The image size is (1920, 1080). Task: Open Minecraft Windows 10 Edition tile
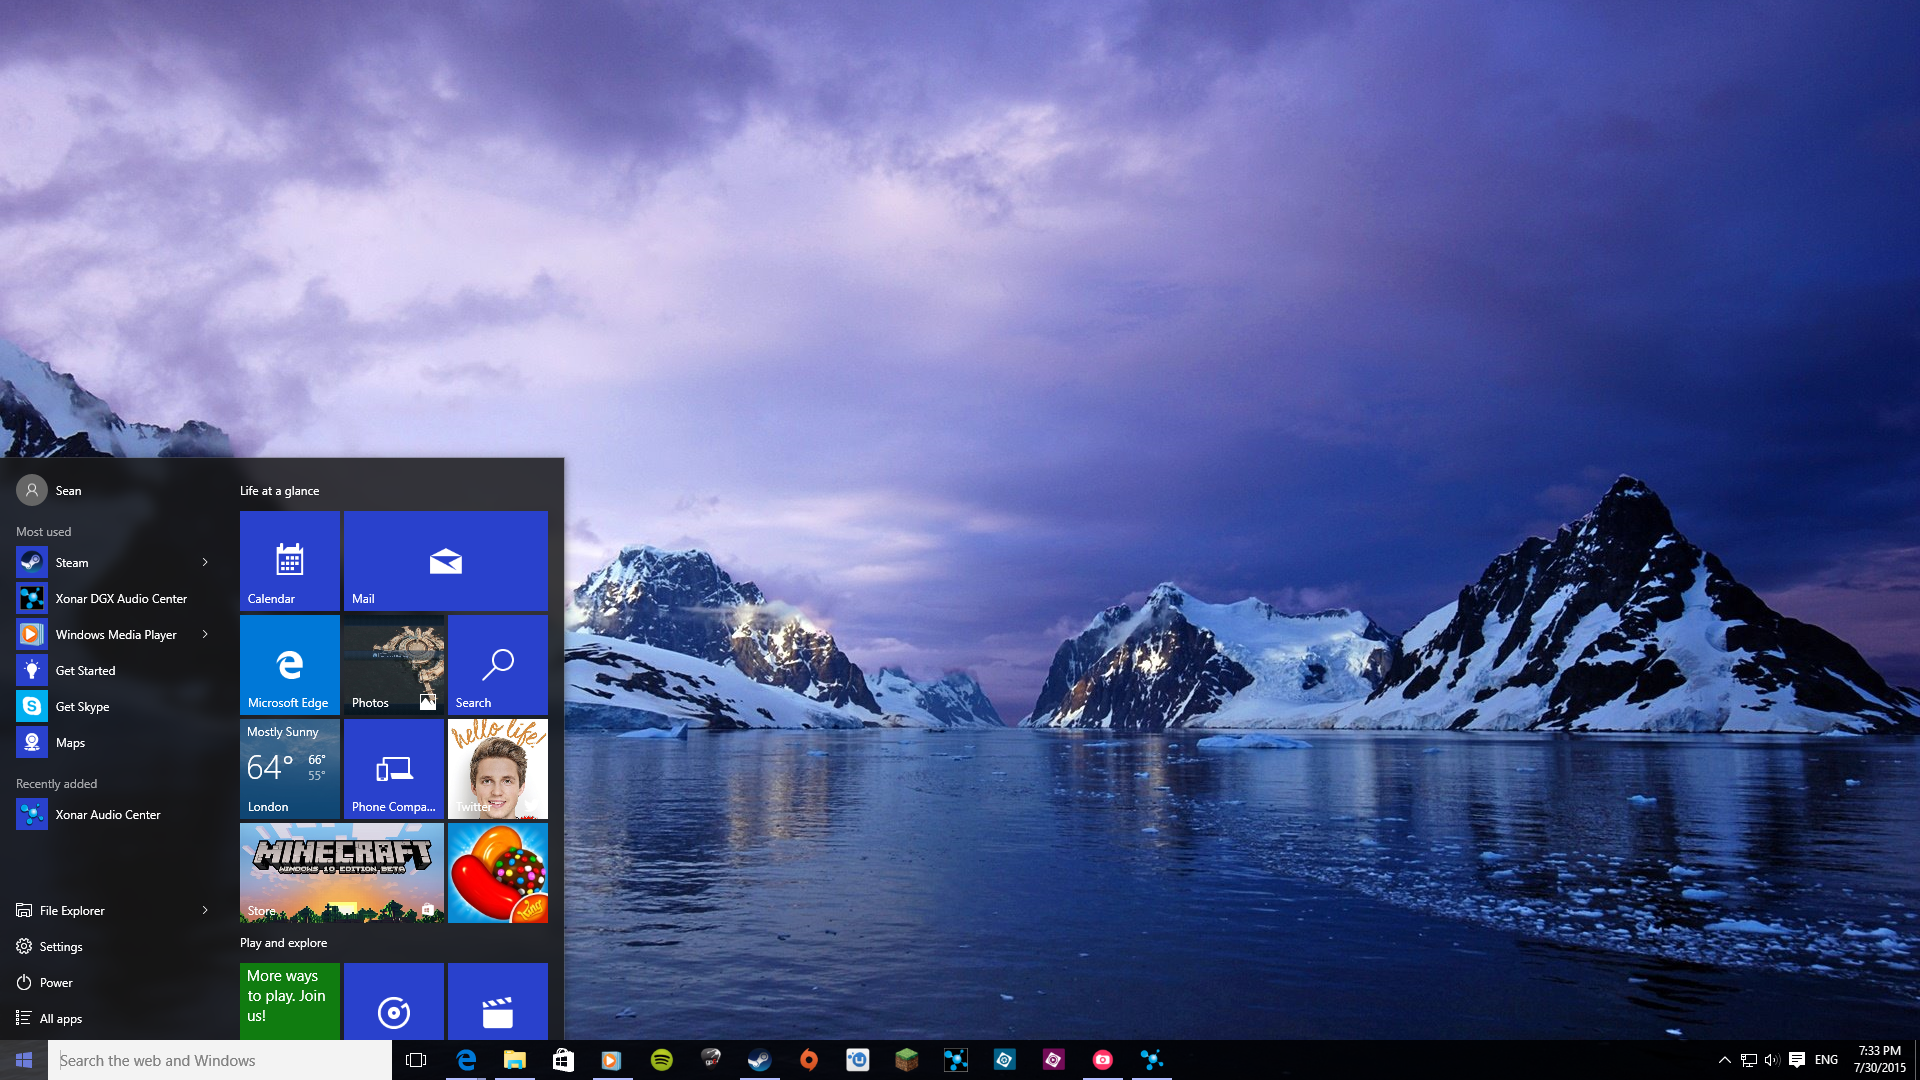[x=342, y=872]
